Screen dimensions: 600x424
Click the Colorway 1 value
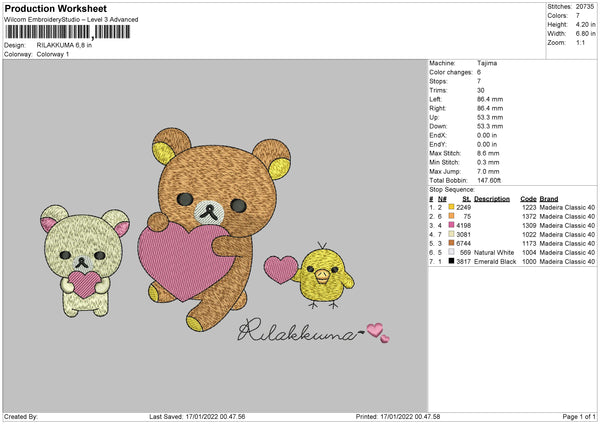point(53,54)
